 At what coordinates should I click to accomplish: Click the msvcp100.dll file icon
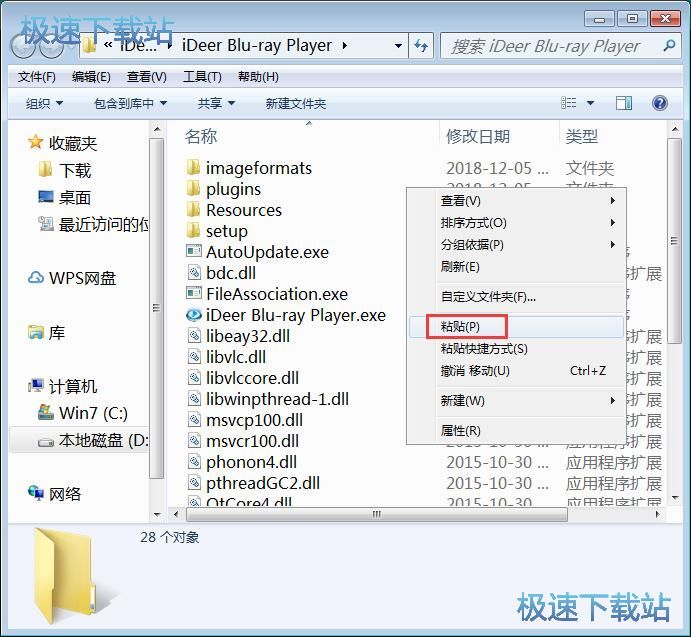tap(194, 420)
